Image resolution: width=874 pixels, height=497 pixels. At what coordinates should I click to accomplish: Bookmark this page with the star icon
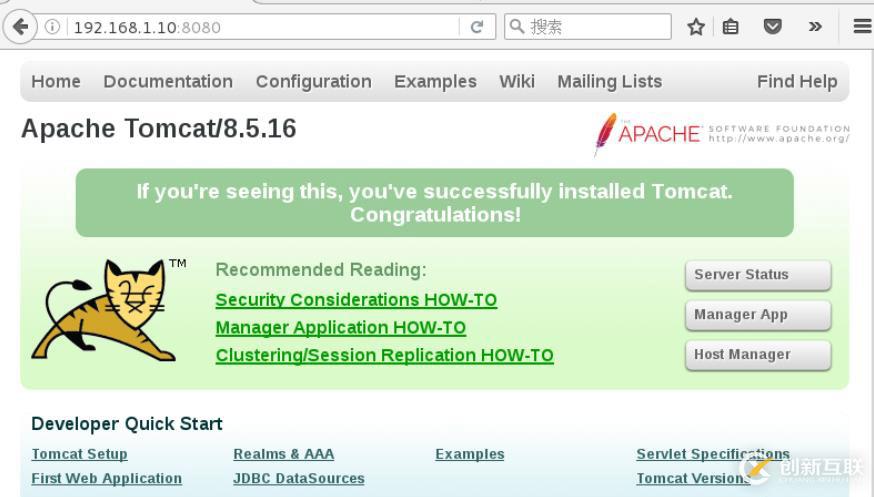pos(696,27)
